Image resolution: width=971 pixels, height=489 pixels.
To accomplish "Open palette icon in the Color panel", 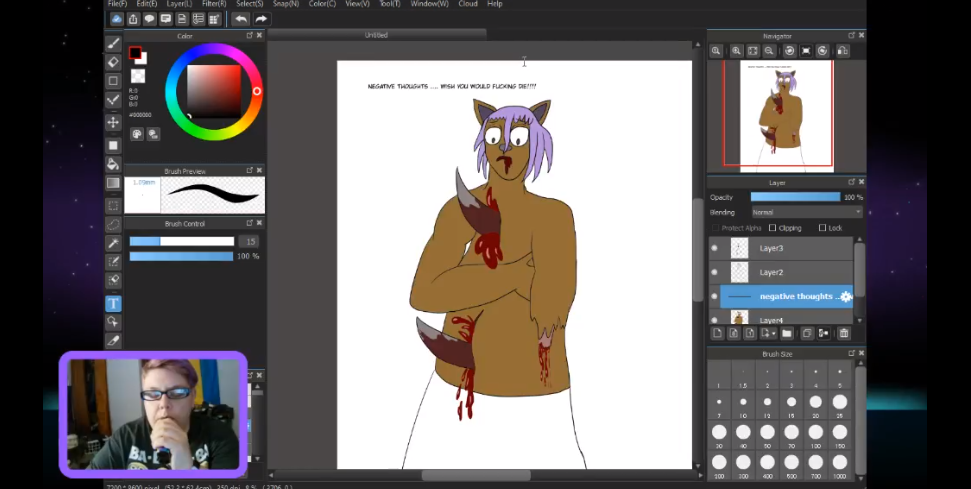I will (137, 134).
